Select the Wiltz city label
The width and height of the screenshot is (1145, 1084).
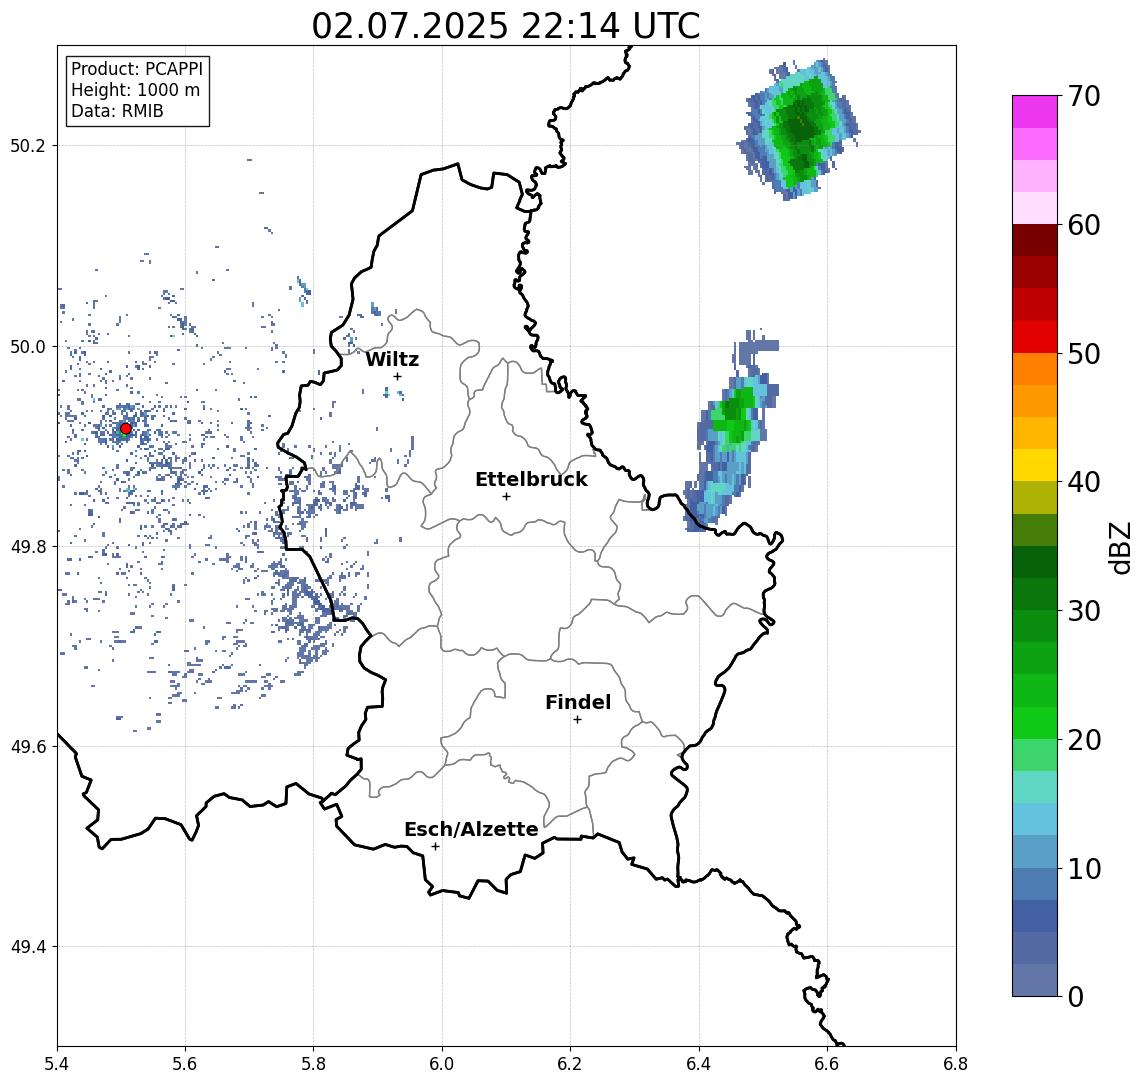pyautogui.click(x=392, y=359)
